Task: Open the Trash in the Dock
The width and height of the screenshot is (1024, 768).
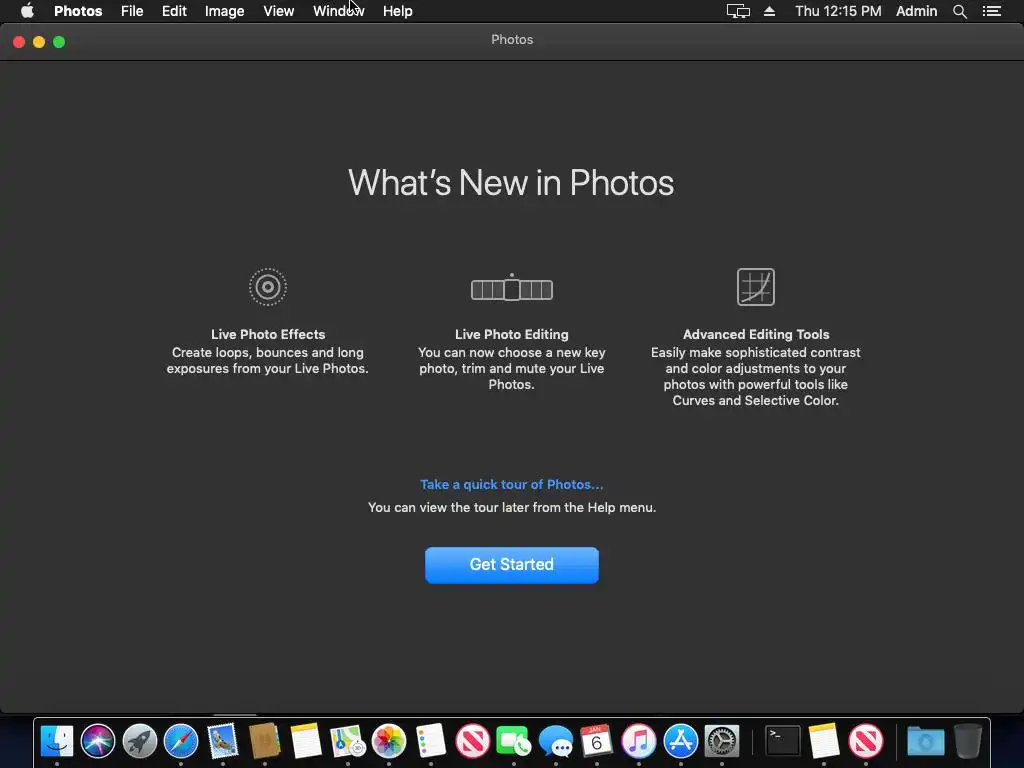Action: pyautogui.click(x=968, y=741)
